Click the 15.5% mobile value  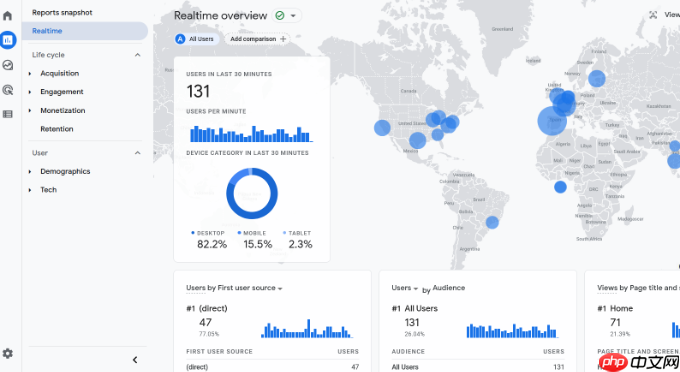[x=258, y=245]
